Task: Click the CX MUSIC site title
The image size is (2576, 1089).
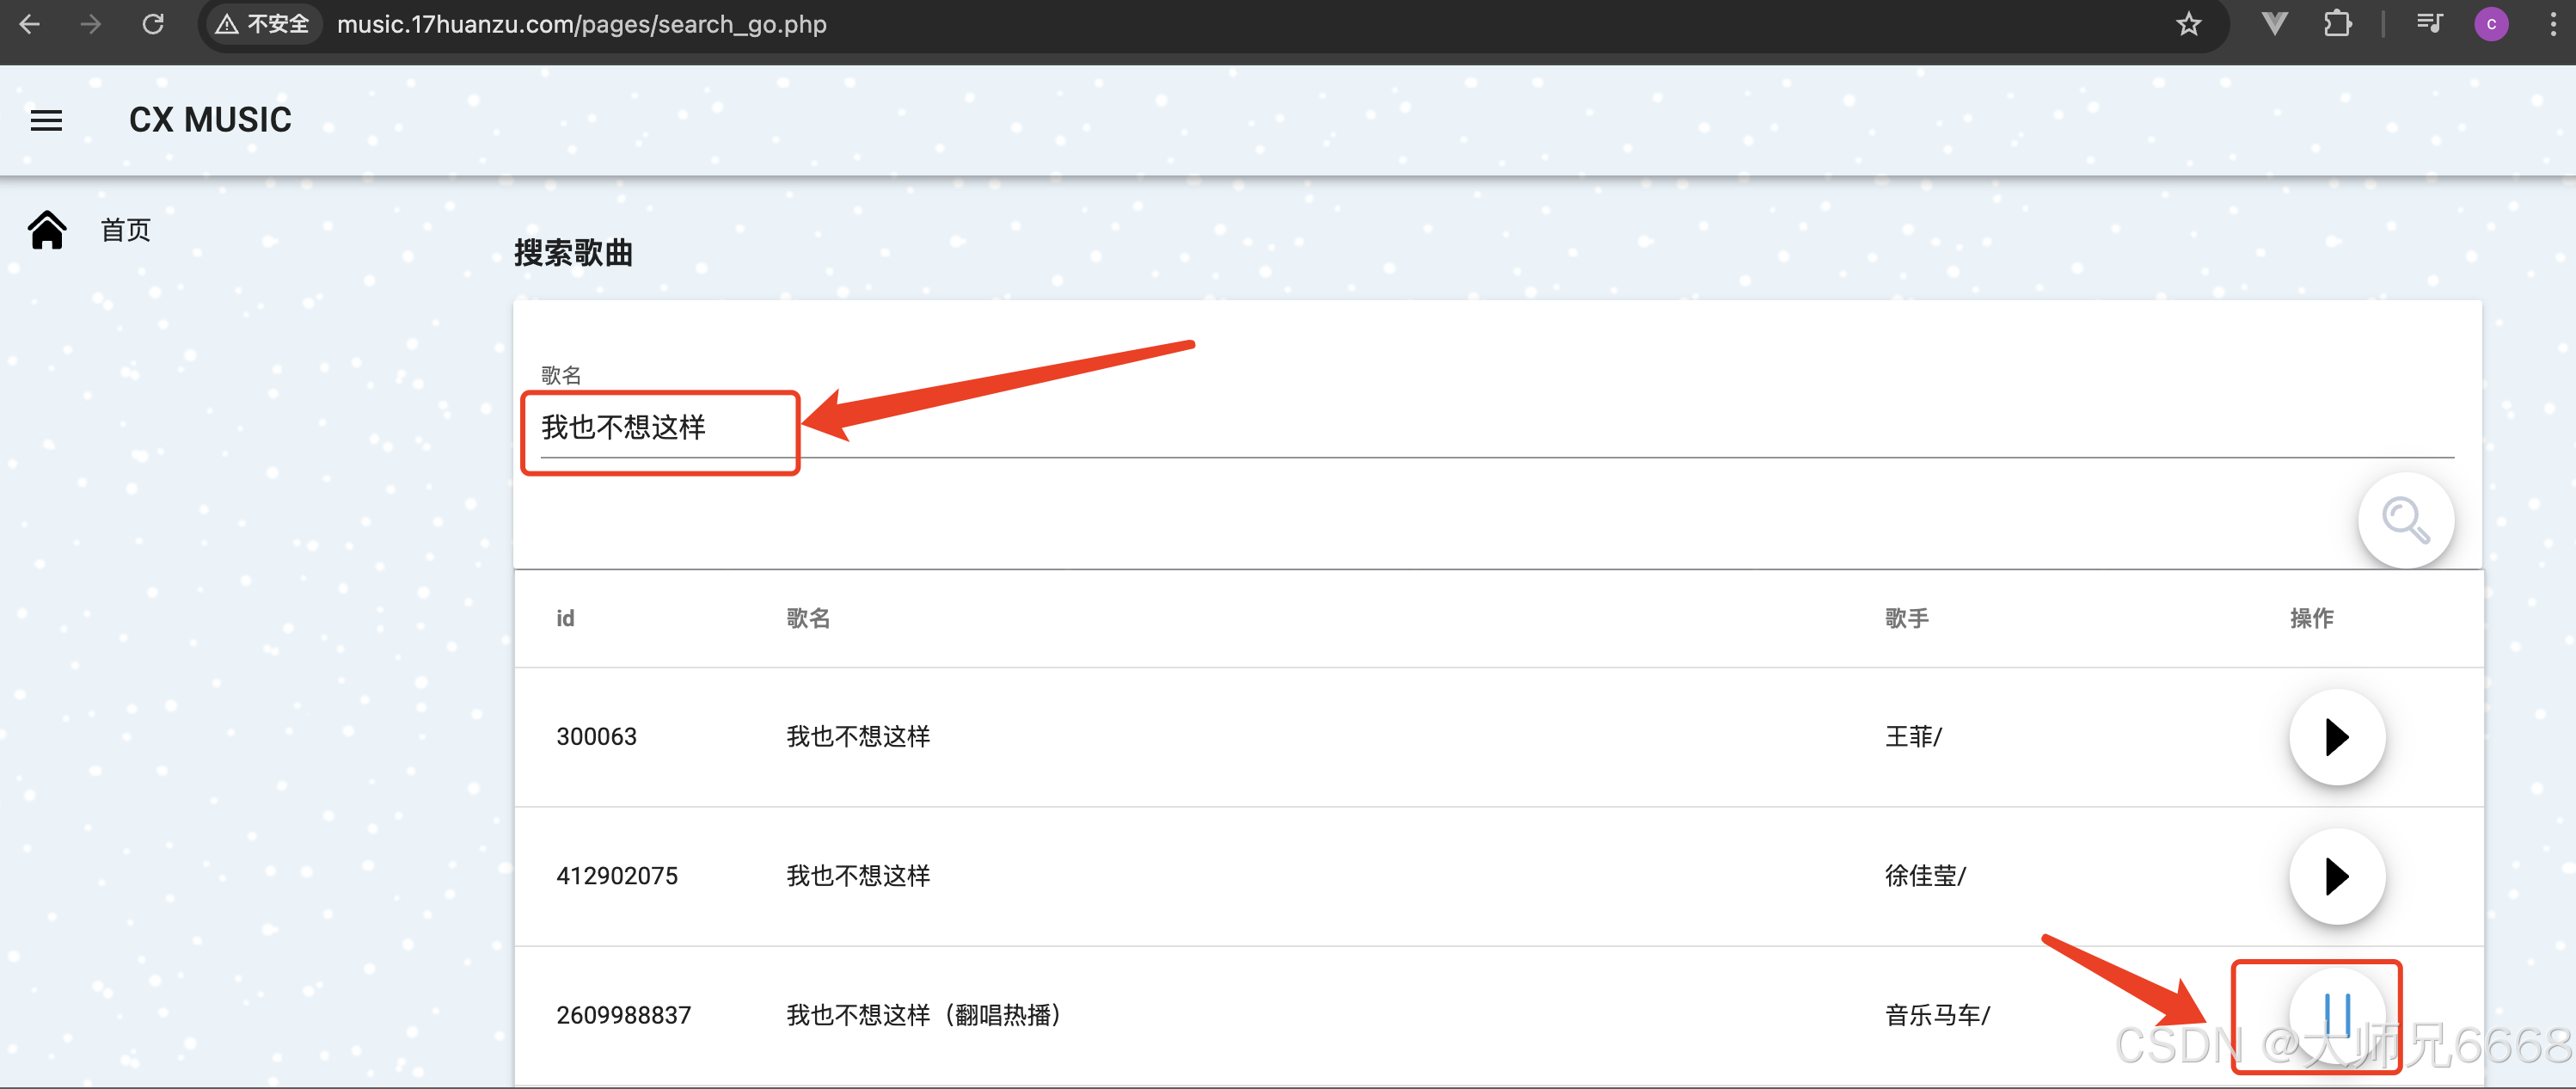Action: tap(210, 120)
